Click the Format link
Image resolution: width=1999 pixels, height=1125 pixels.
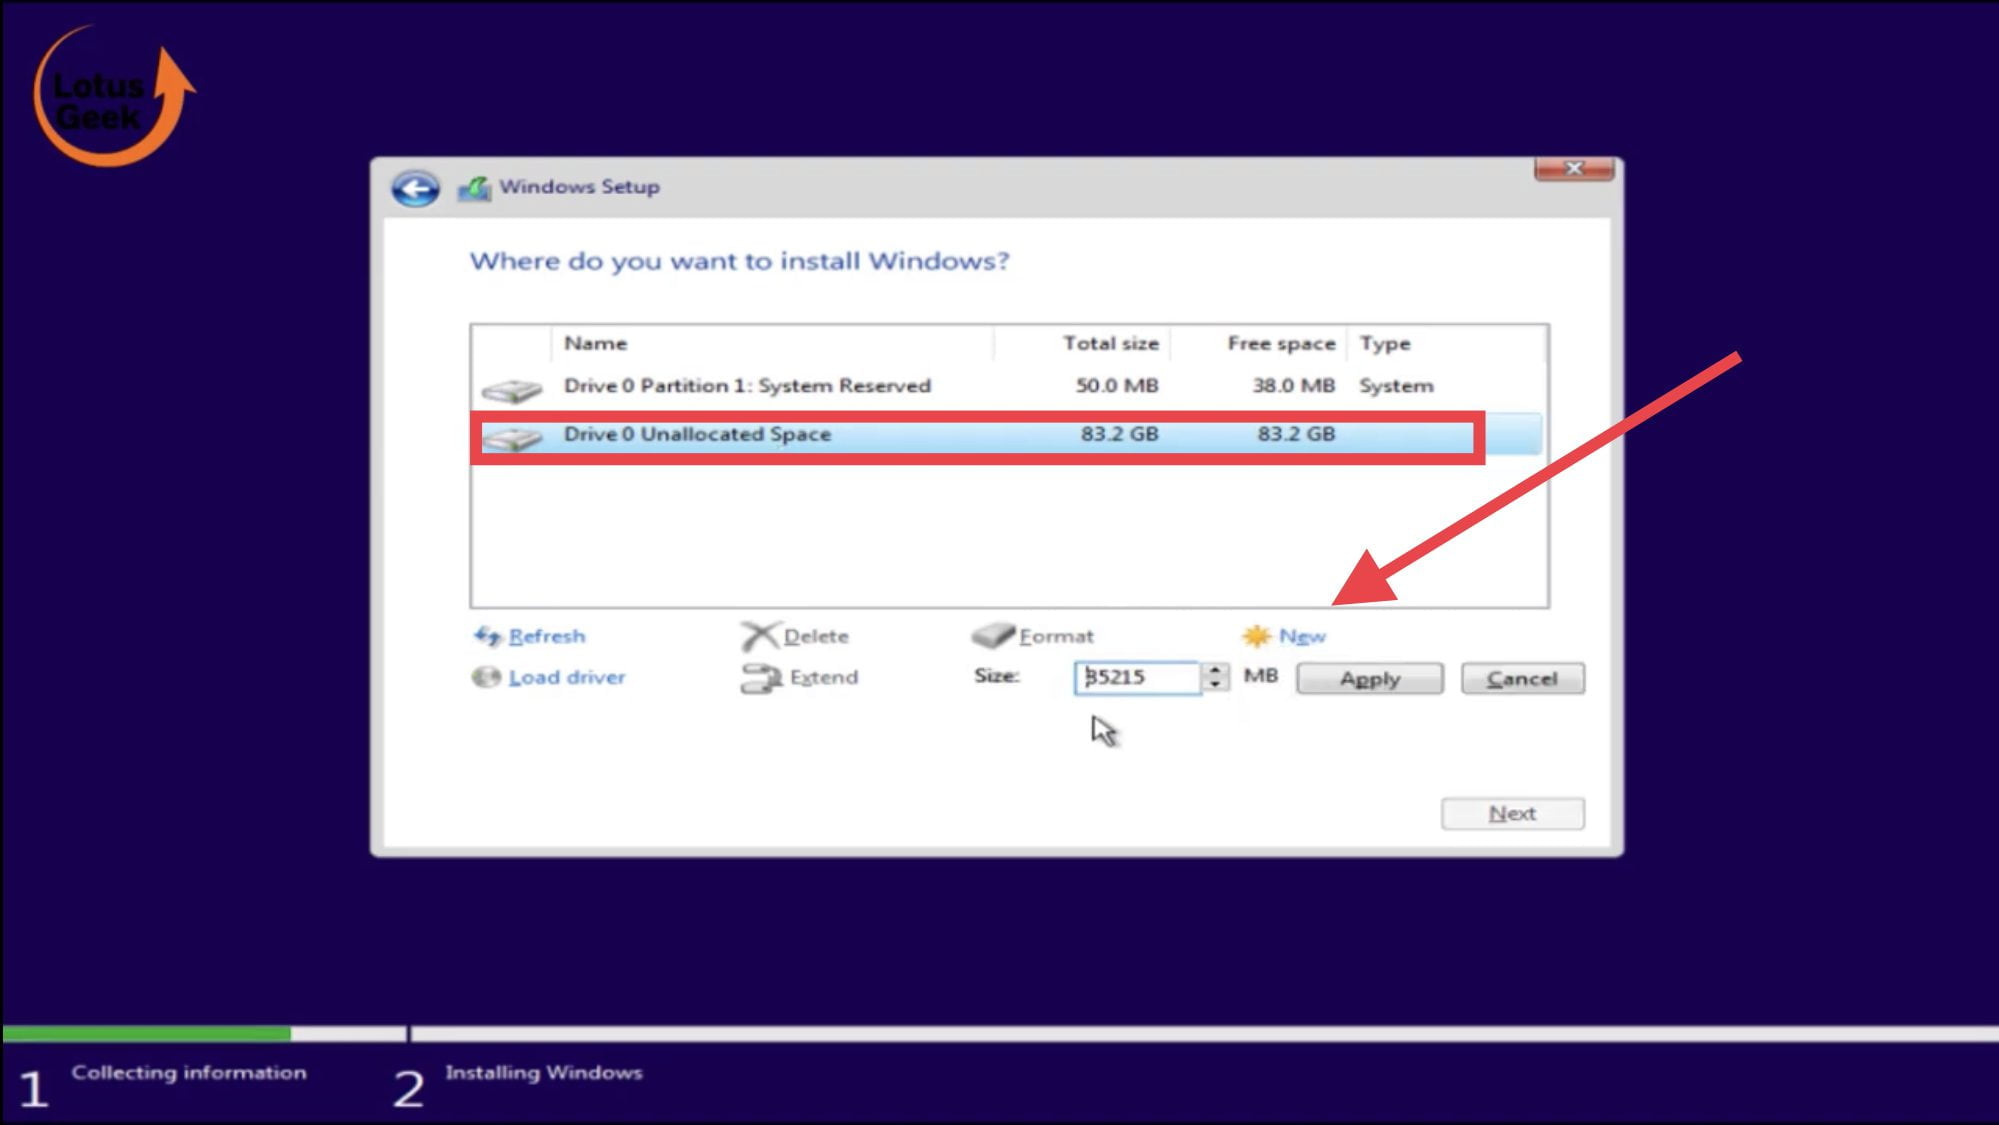(x=1056, y=636)
